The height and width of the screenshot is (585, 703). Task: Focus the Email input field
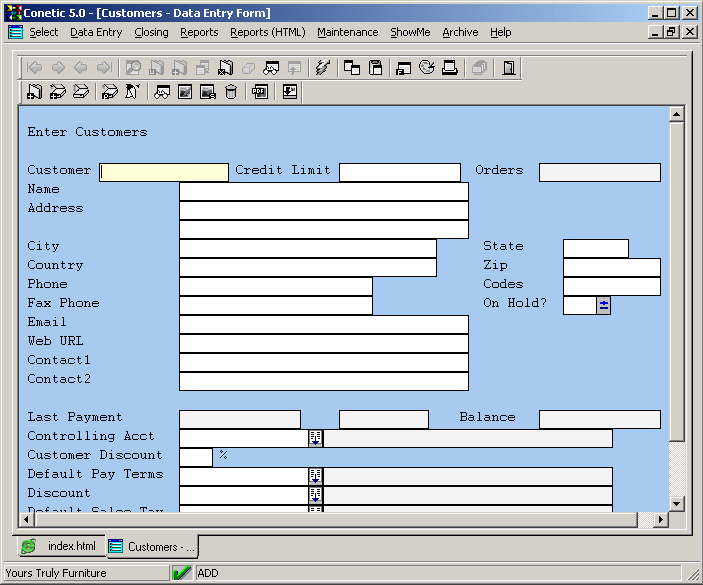[323, 324]
